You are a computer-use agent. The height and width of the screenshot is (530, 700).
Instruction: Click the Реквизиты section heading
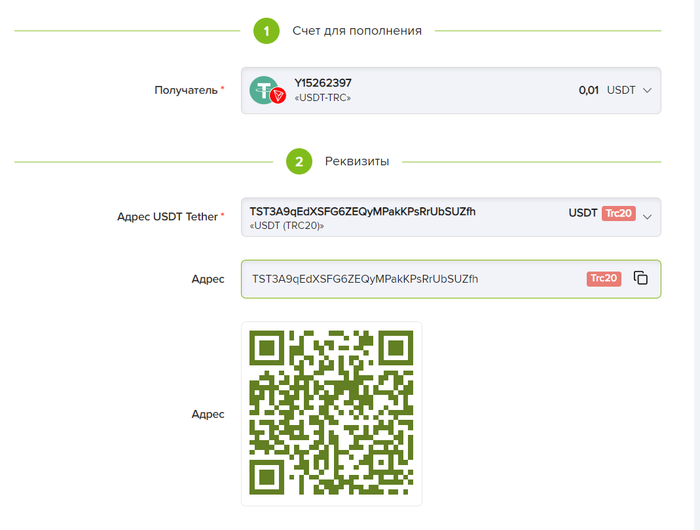[x=357, y=161]
